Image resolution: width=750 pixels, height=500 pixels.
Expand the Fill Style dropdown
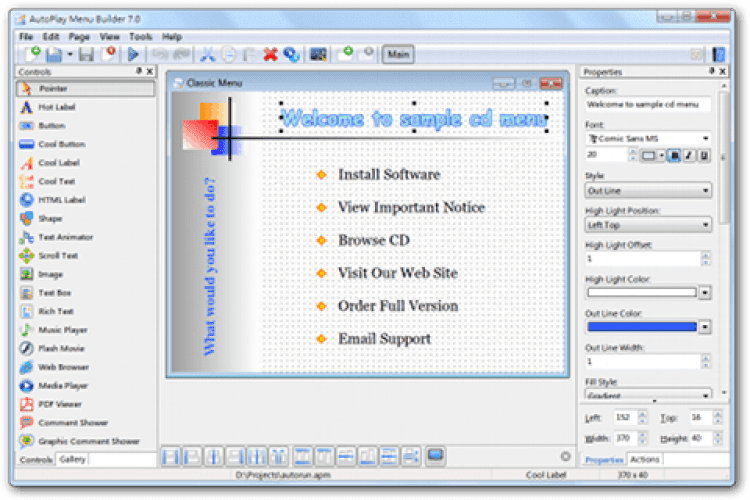coord(648,395)
